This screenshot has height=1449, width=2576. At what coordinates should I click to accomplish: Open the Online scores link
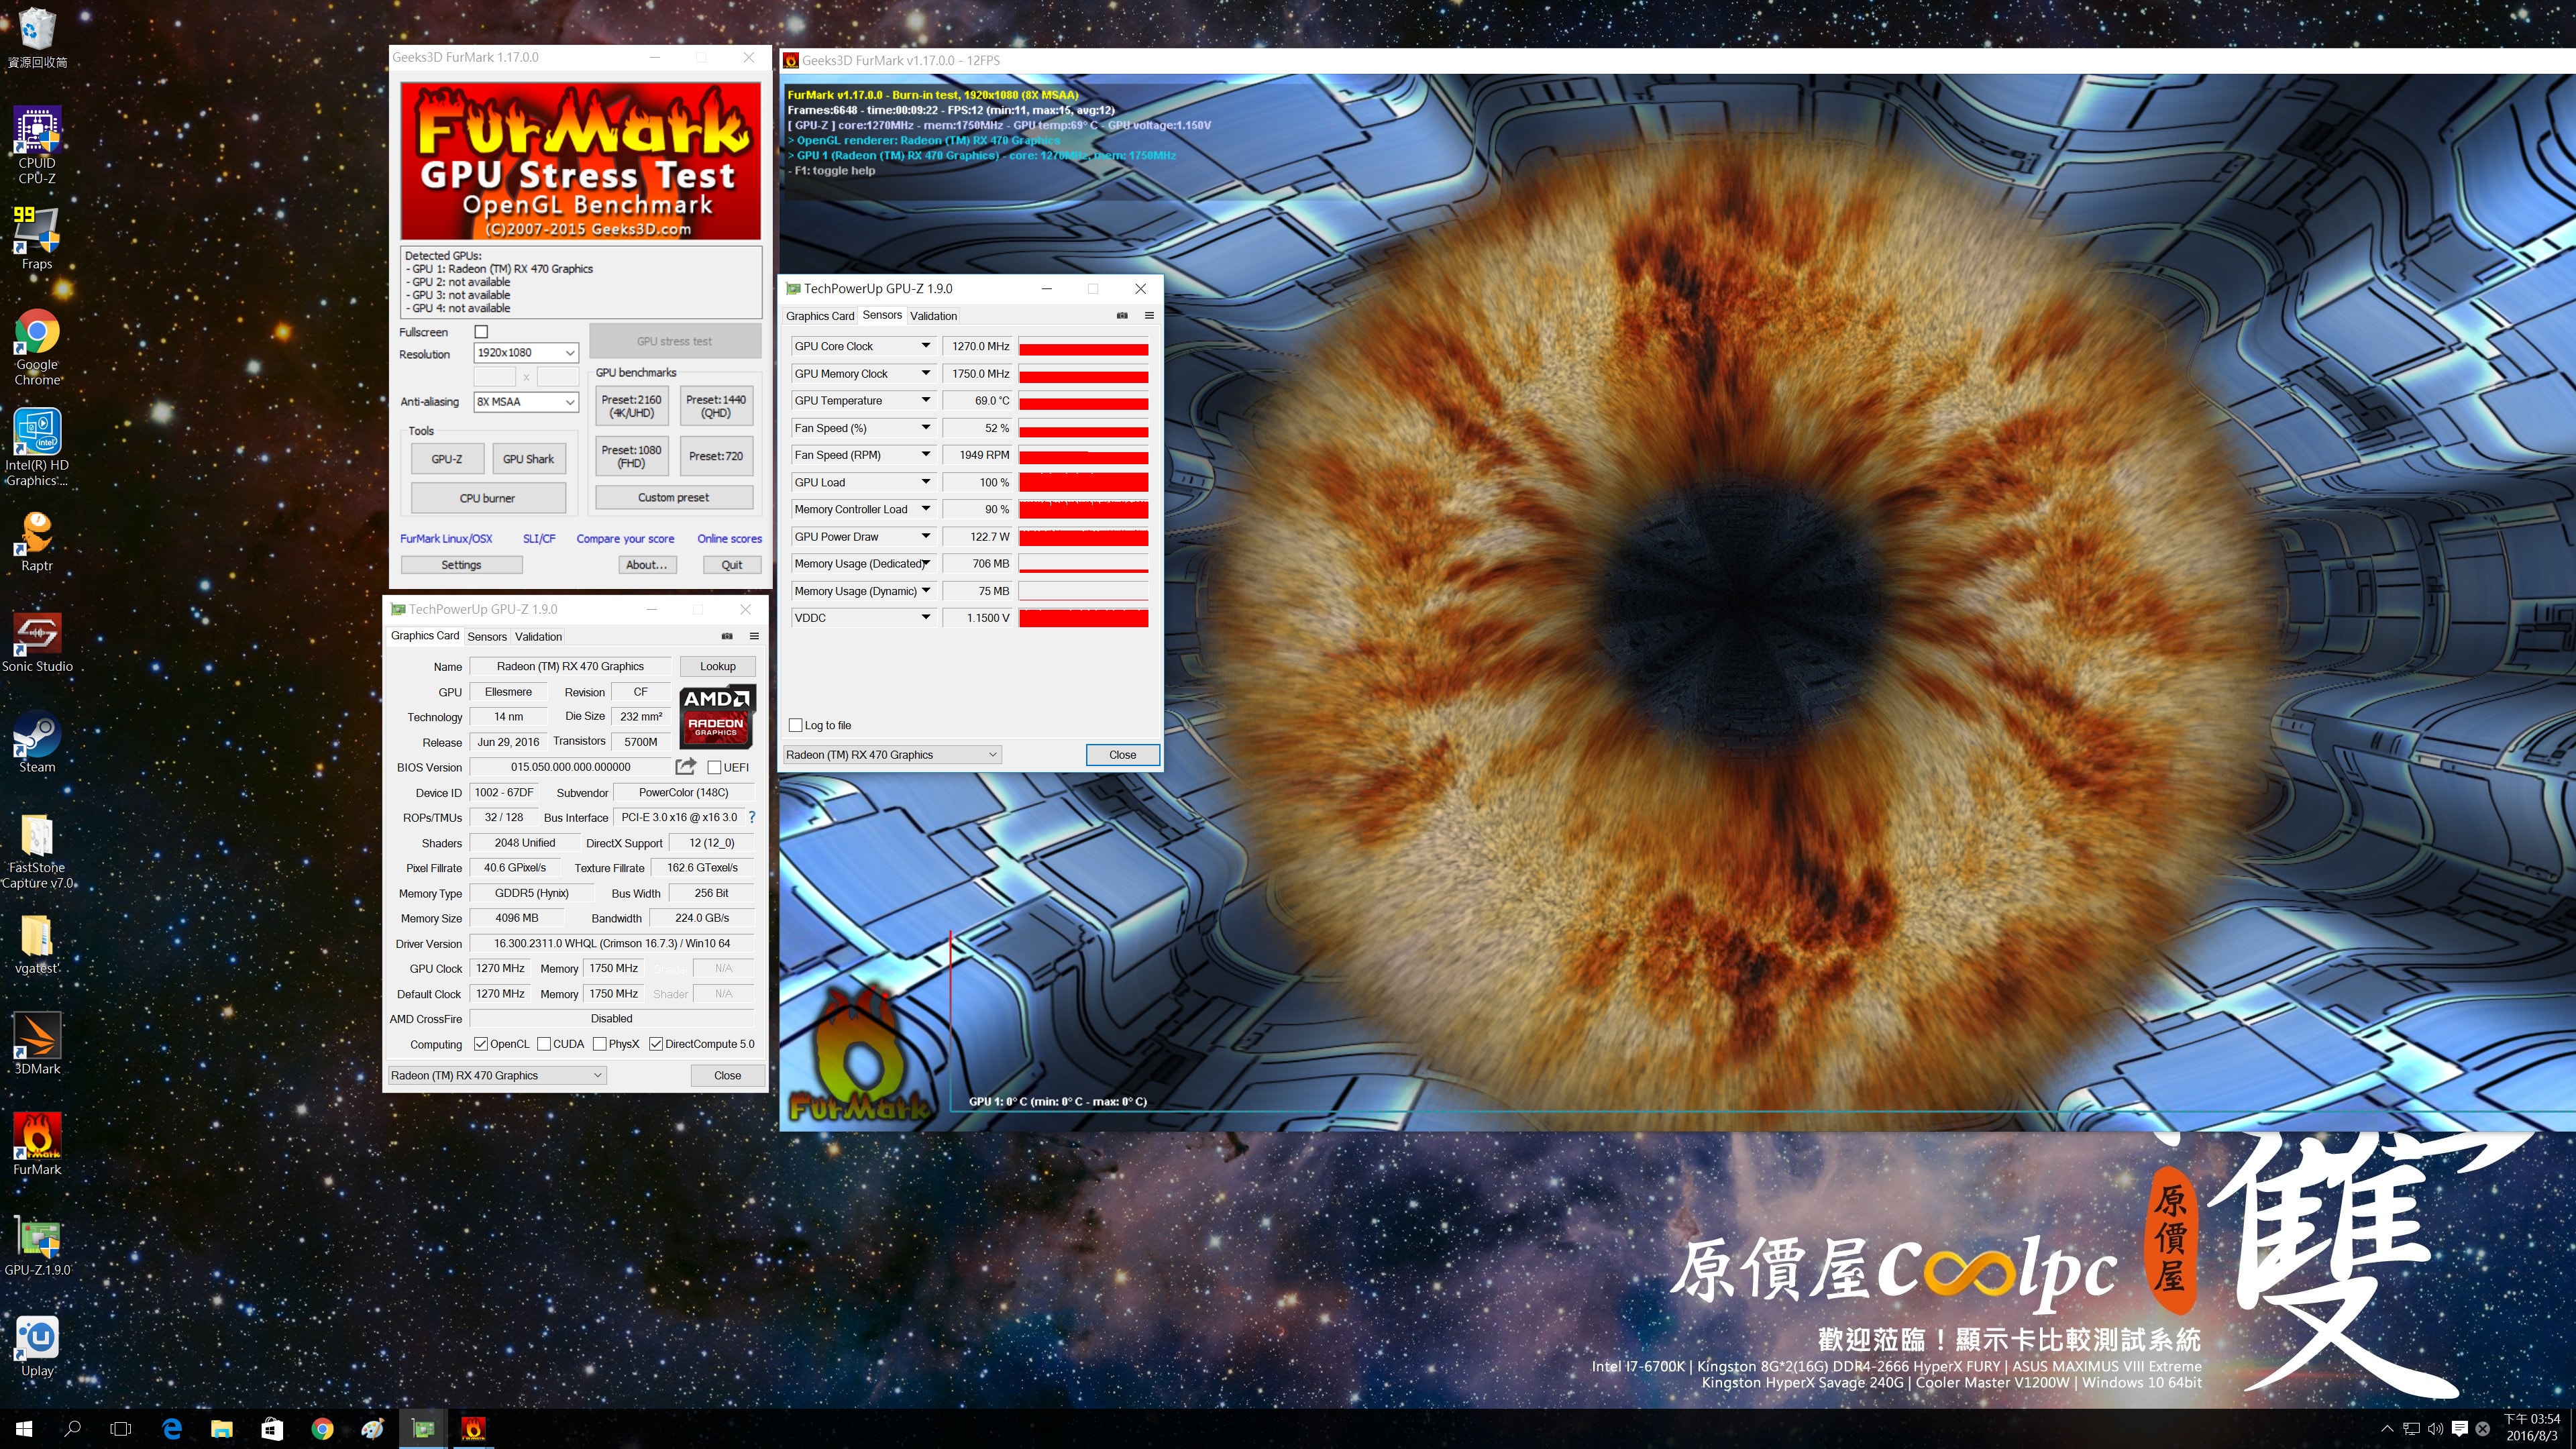[729, 538]
